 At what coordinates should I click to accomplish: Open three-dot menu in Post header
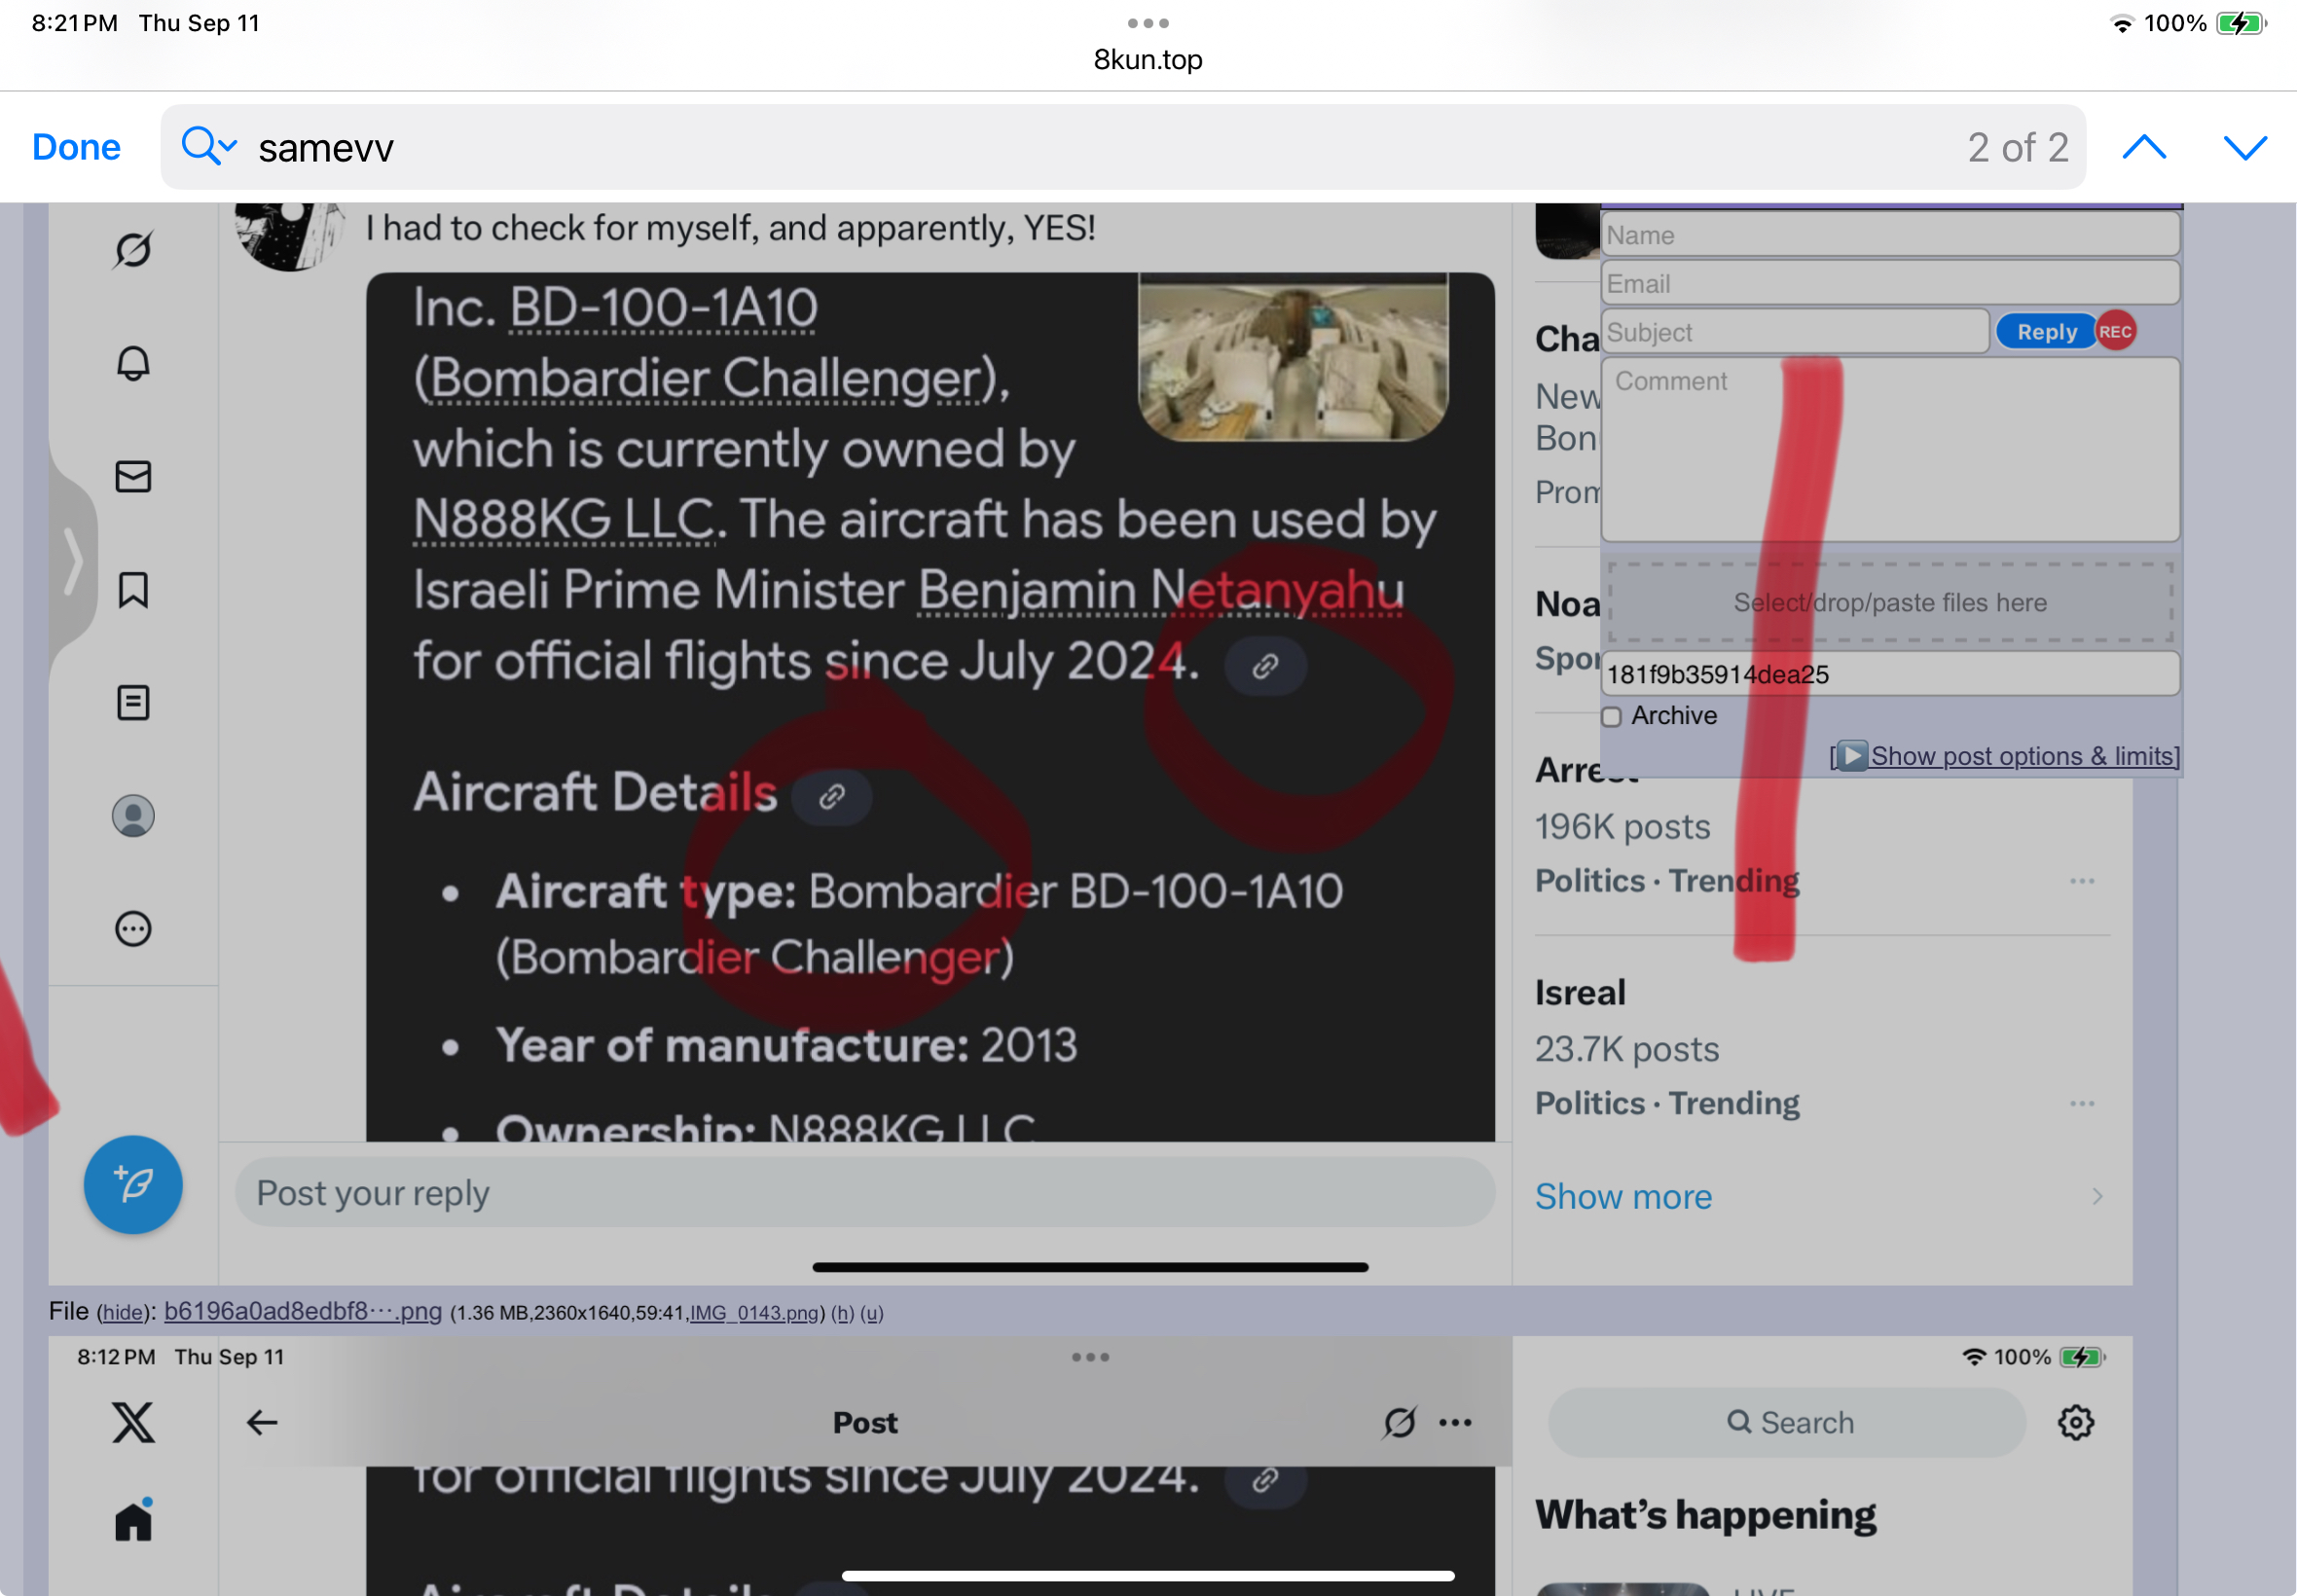click(1455, 1422)
